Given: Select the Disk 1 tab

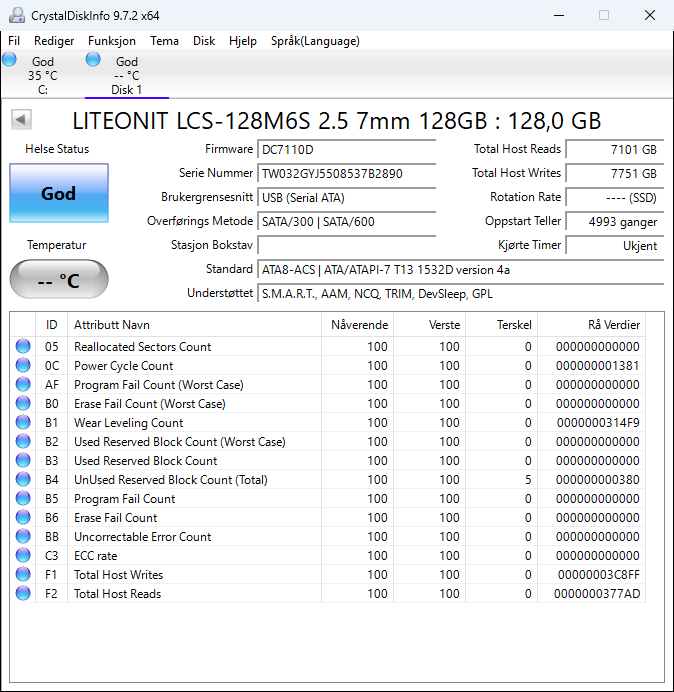Looking at the screenshot, I should 127,75.
